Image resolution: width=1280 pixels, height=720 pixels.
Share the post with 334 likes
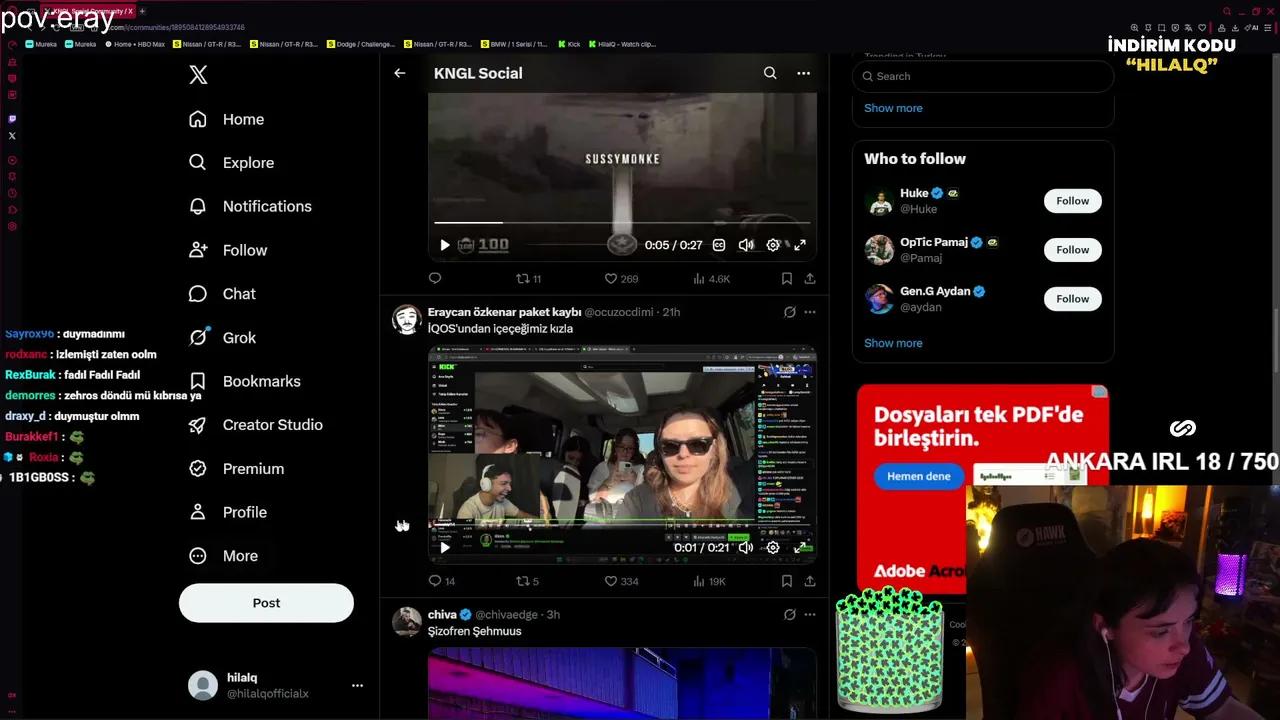tap(810, 581)
